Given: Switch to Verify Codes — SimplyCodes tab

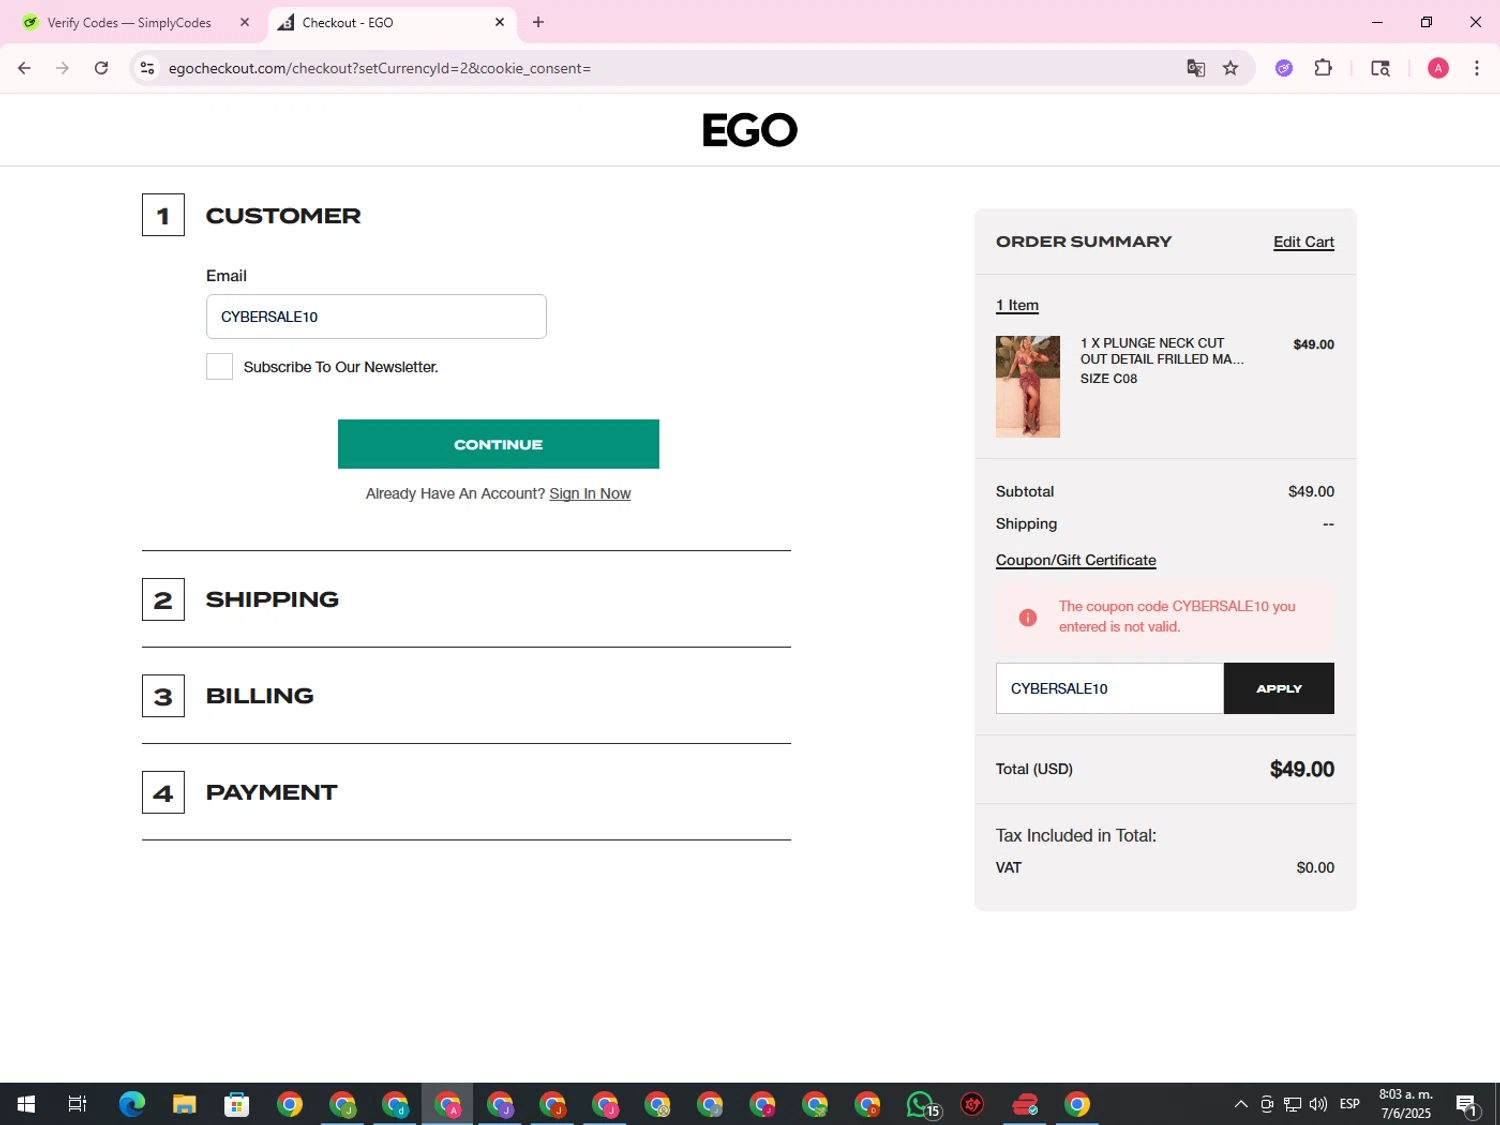Looking at the screenshot, I should coord(130,22).
